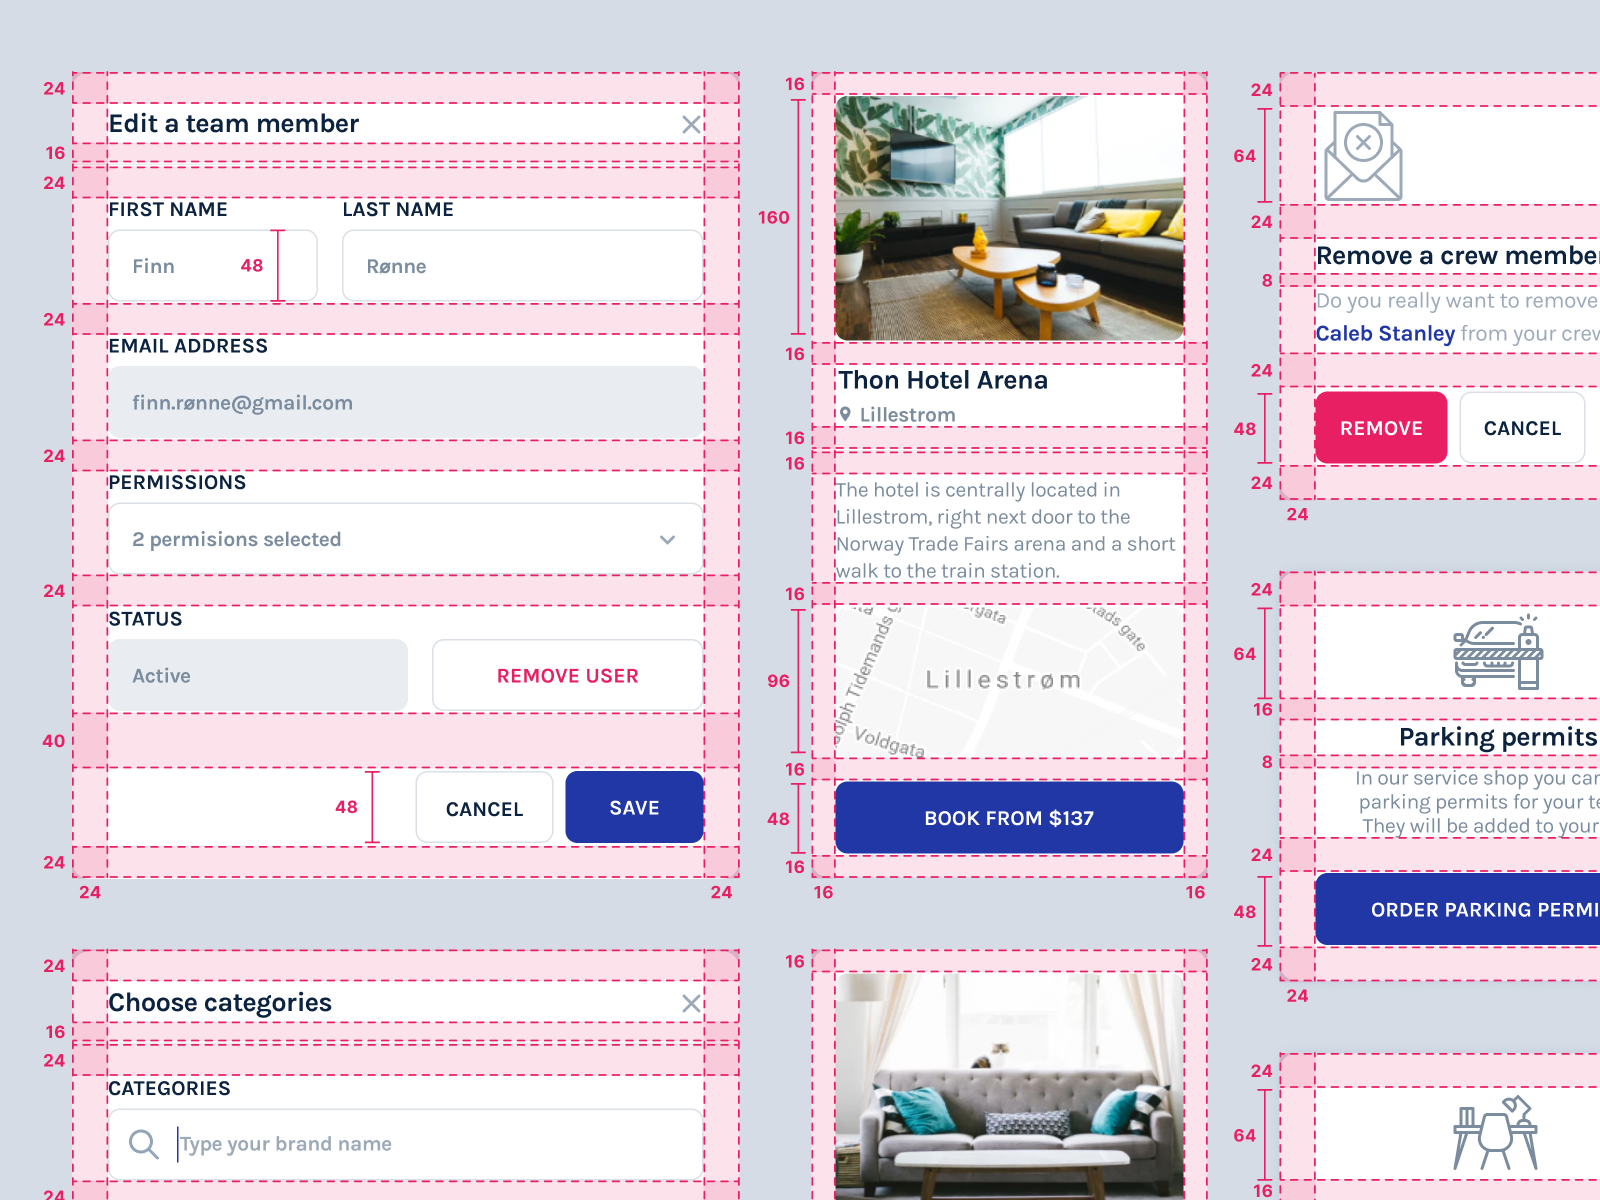
Task: Click Cancel next to the Remove button
Action: [x=1521, y=427]
